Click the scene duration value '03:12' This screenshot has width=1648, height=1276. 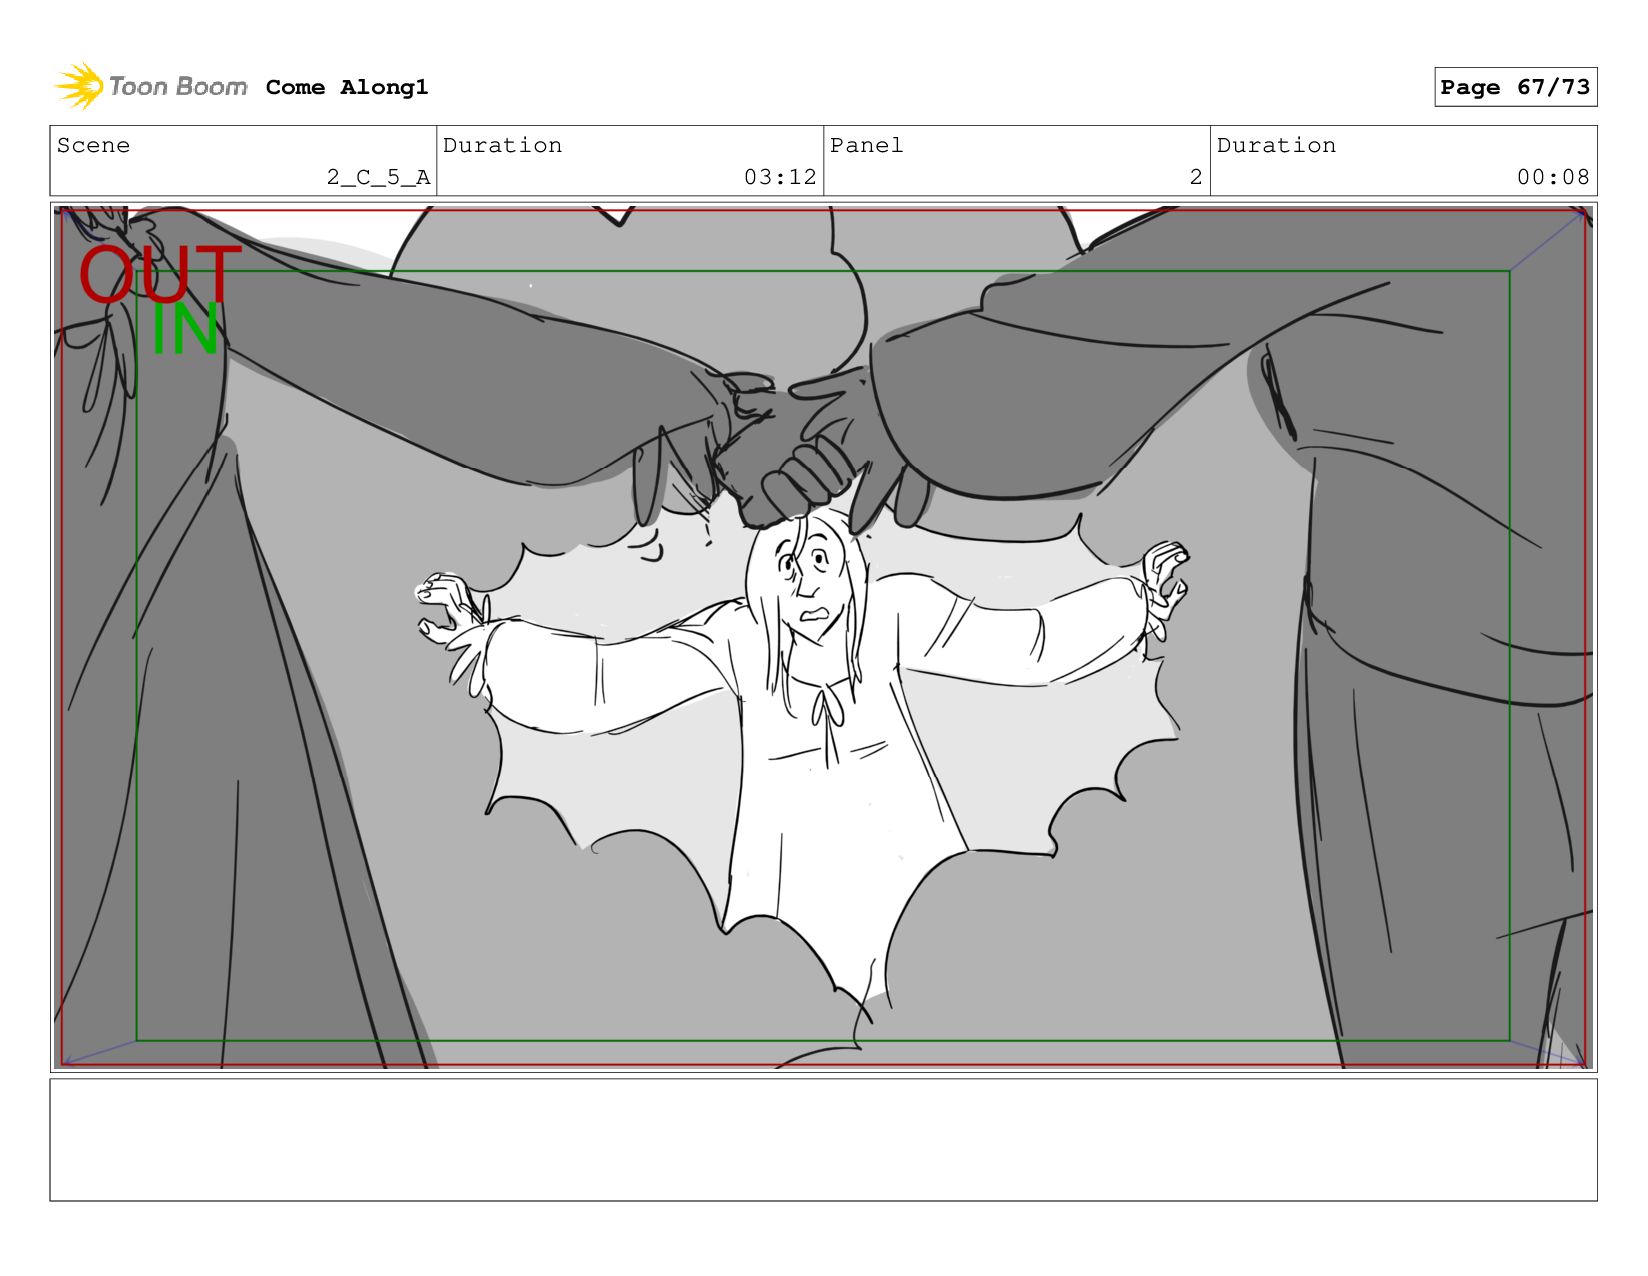(x=780, y=177)
